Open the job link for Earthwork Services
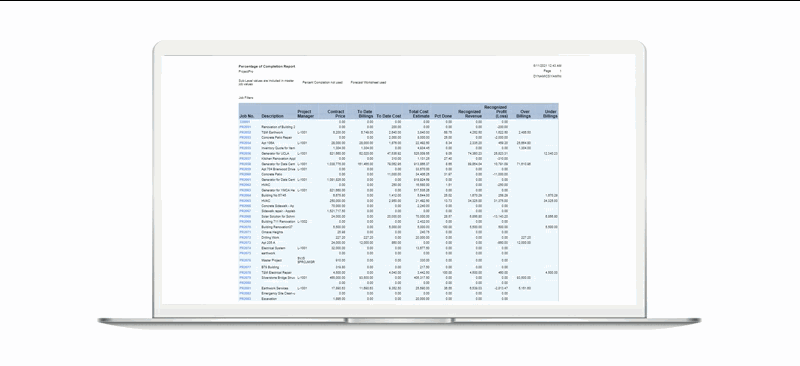 (x=245, y=288)
